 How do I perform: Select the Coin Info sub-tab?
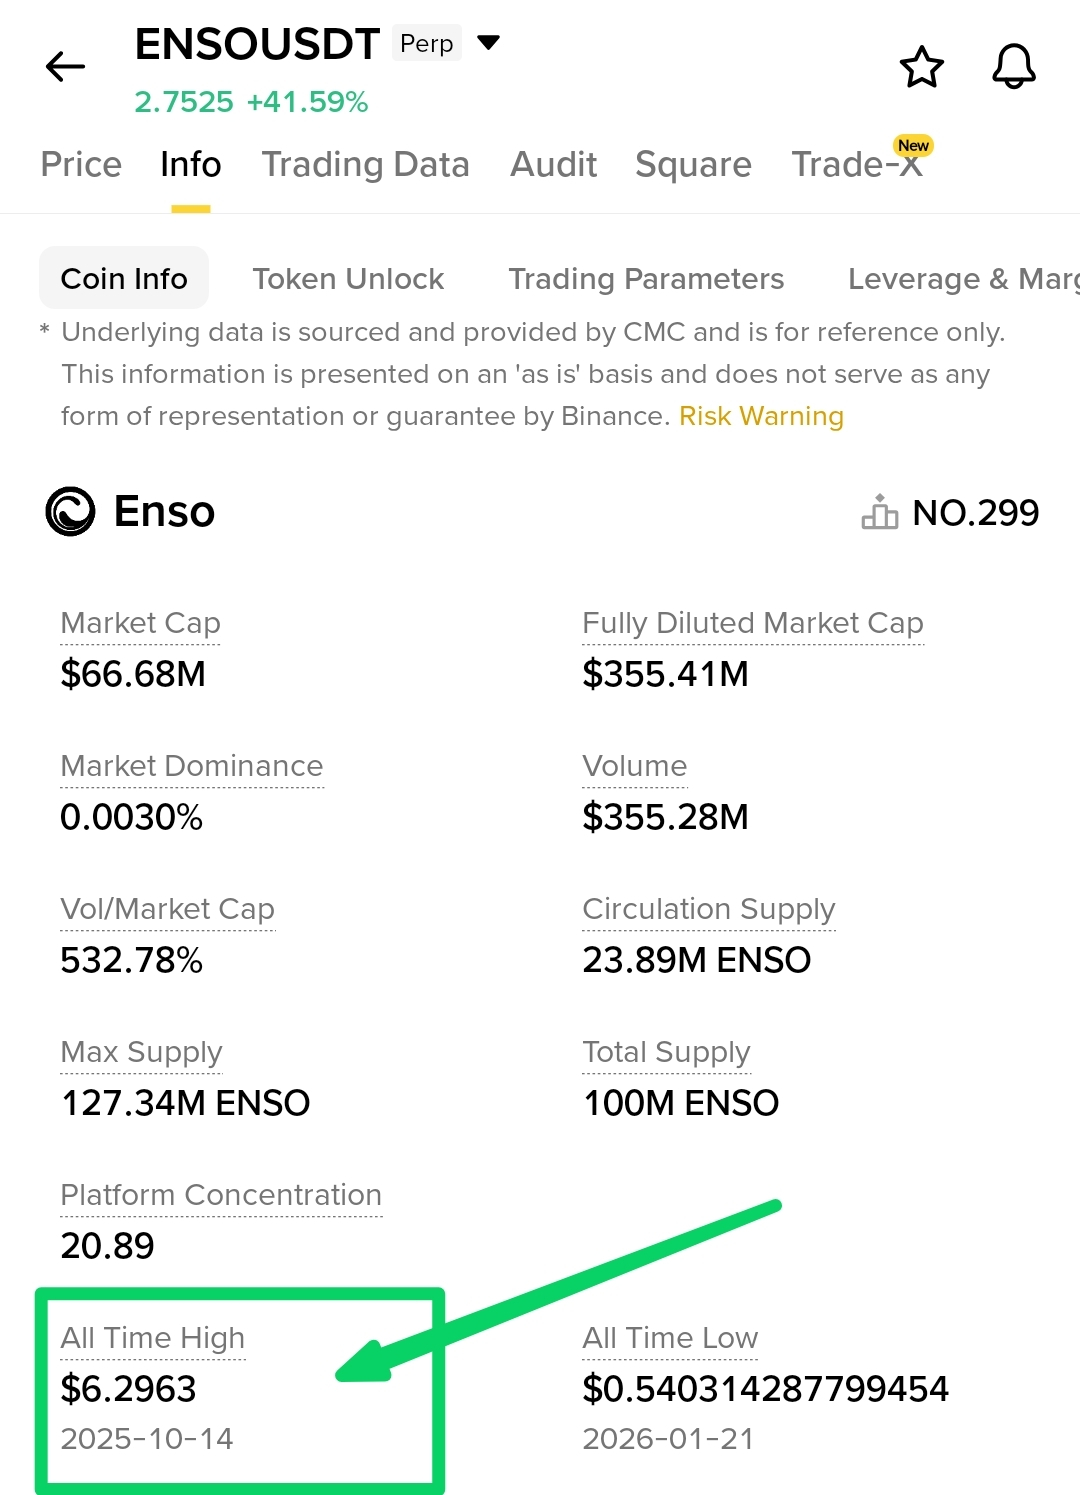[124, 278]
